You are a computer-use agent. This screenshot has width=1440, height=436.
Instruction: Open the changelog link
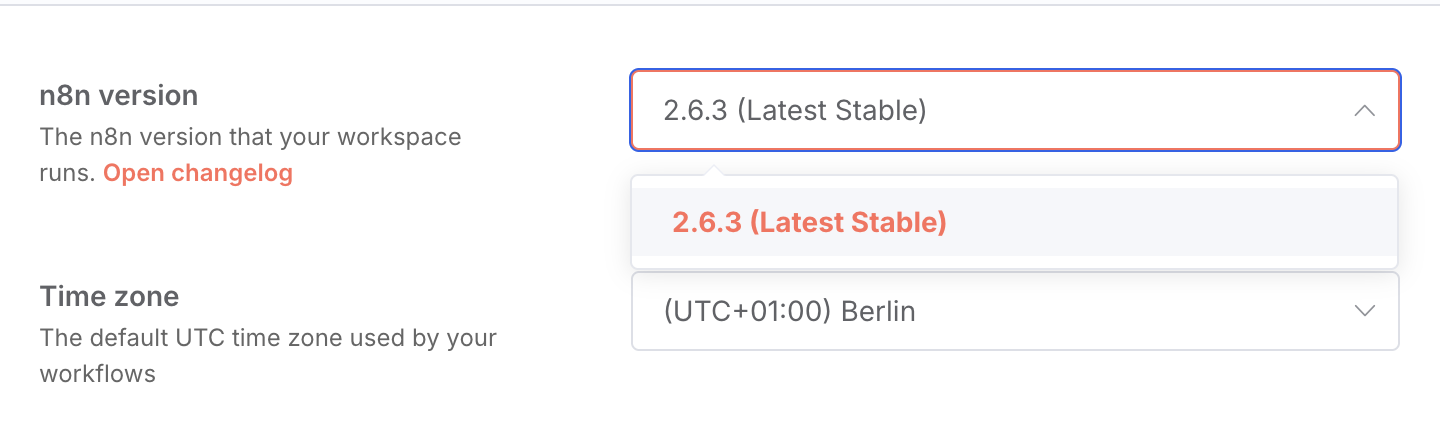pyautogui.click(x=198, y=173)
